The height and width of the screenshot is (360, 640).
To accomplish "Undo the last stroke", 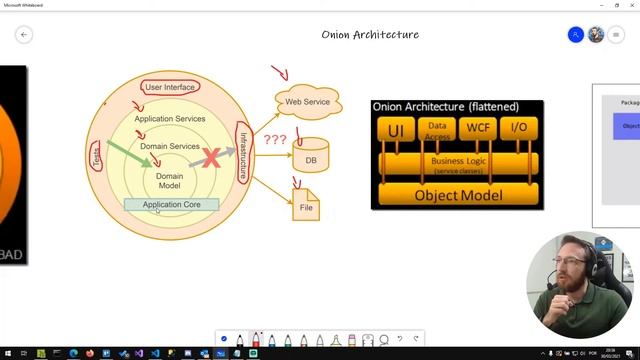I will click(400, 339).
